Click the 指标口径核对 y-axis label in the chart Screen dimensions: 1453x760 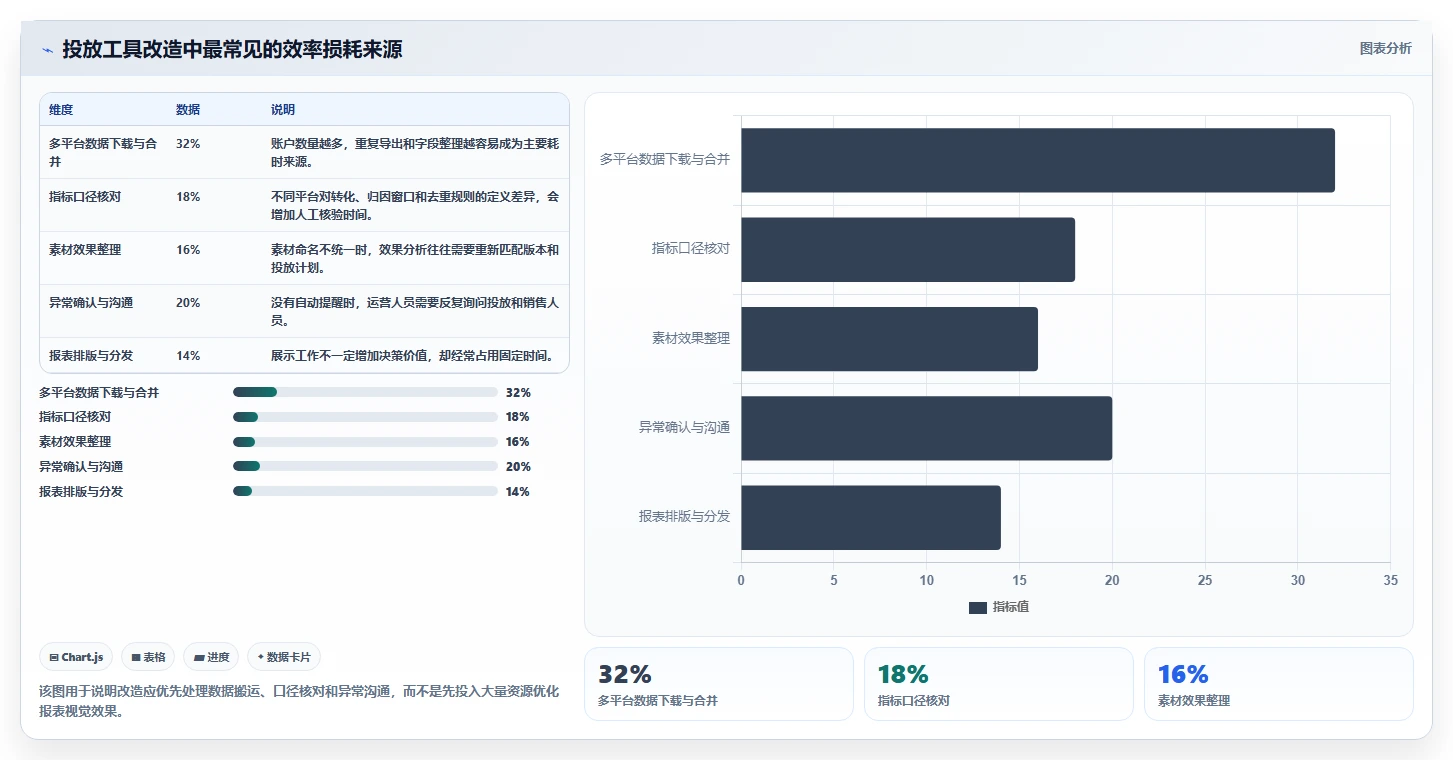[691, 248]
